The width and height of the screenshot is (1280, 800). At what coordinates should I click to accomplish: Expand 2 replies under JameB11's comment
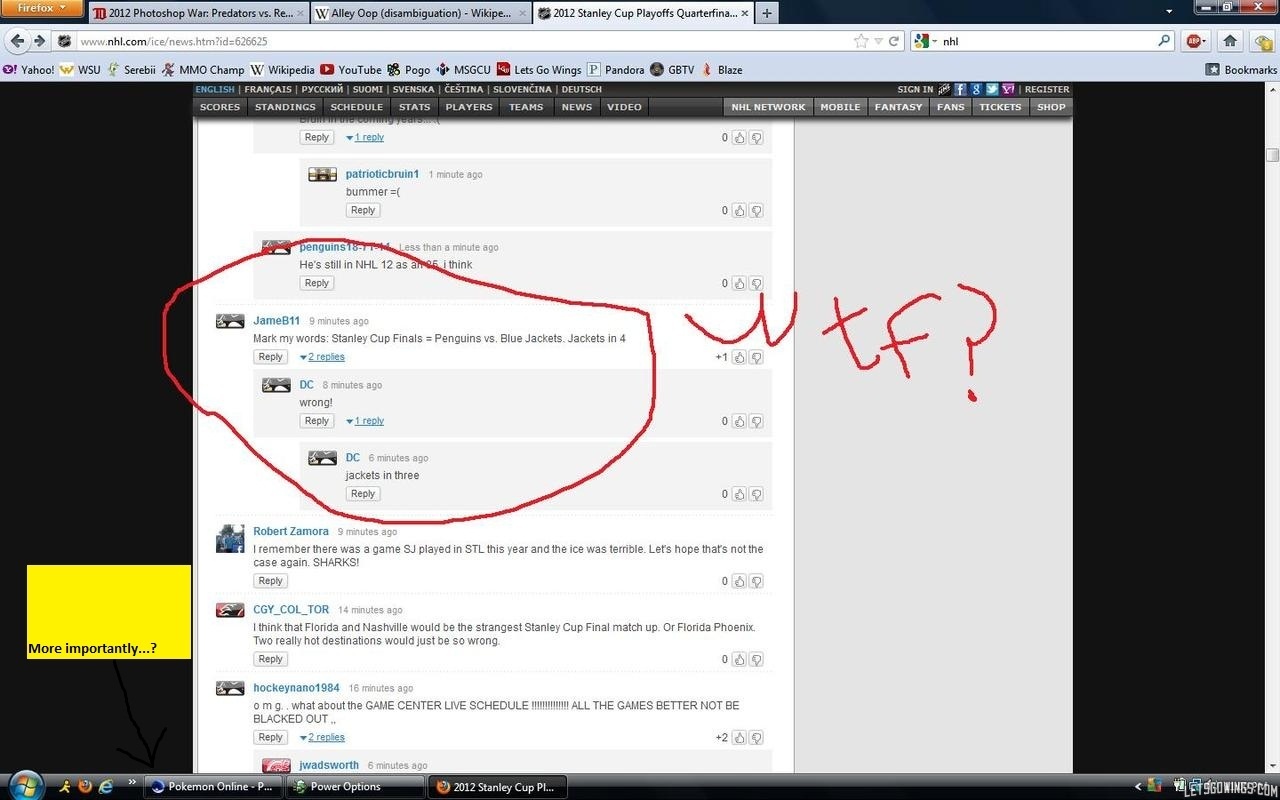[322, 357]
